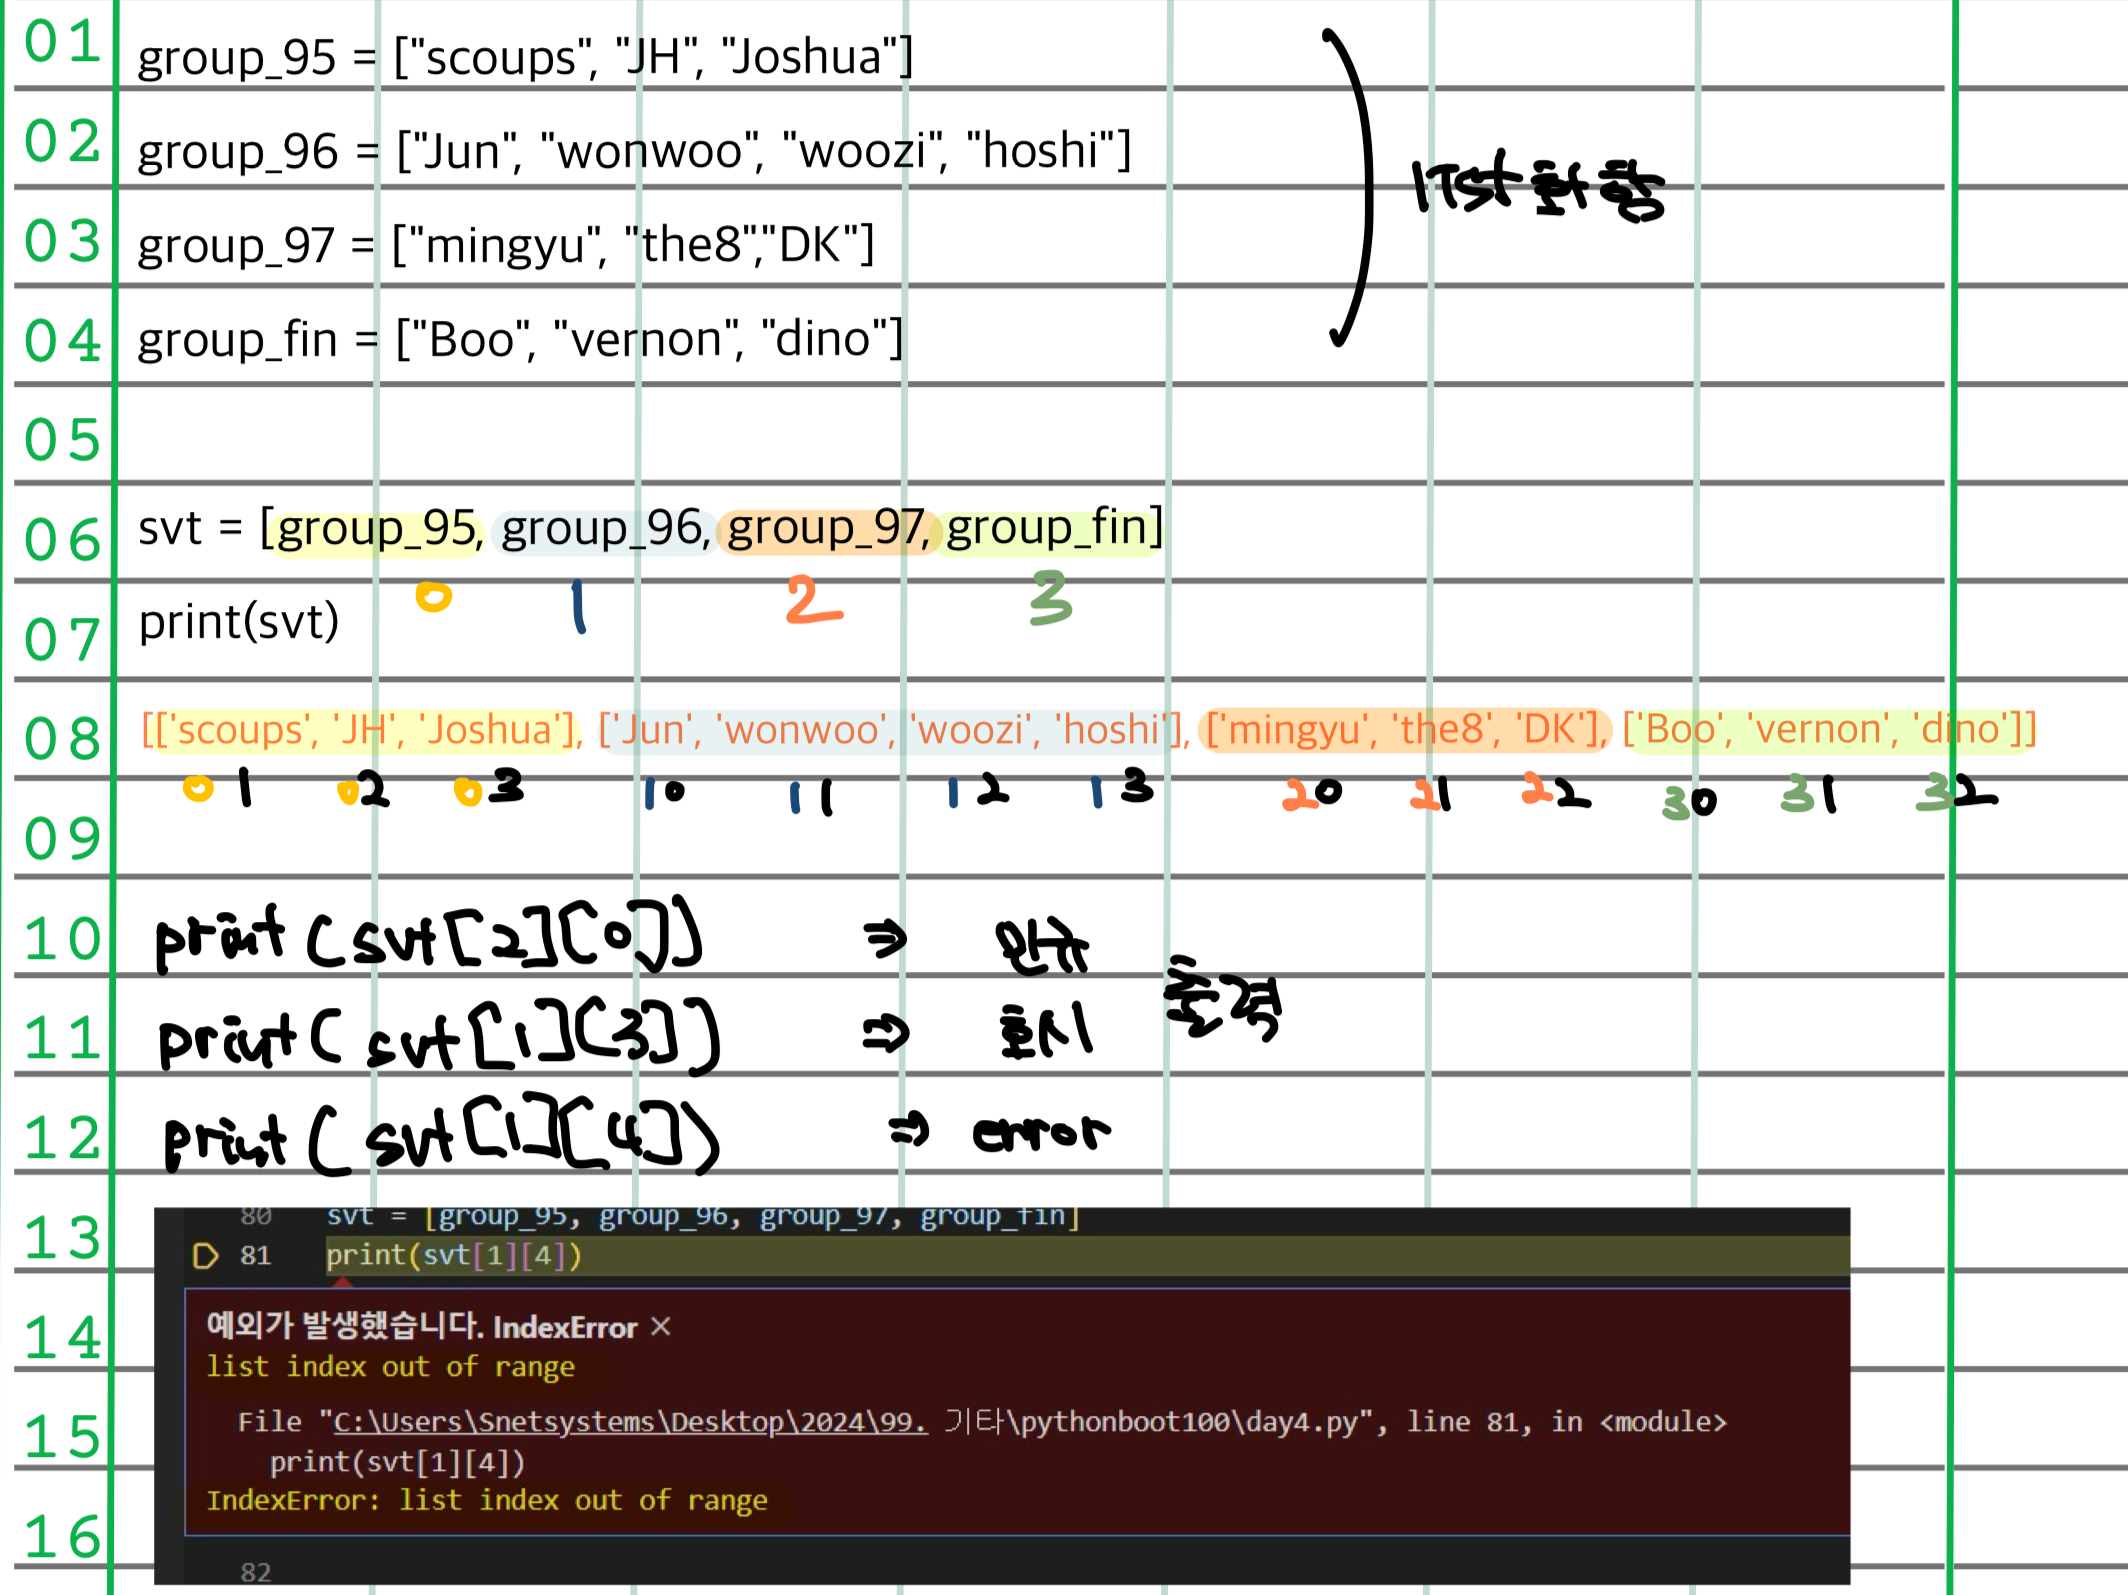The image size is (2128, 1595).
Task: Click the 'list index out of range' message
Action: [390, 1367]
